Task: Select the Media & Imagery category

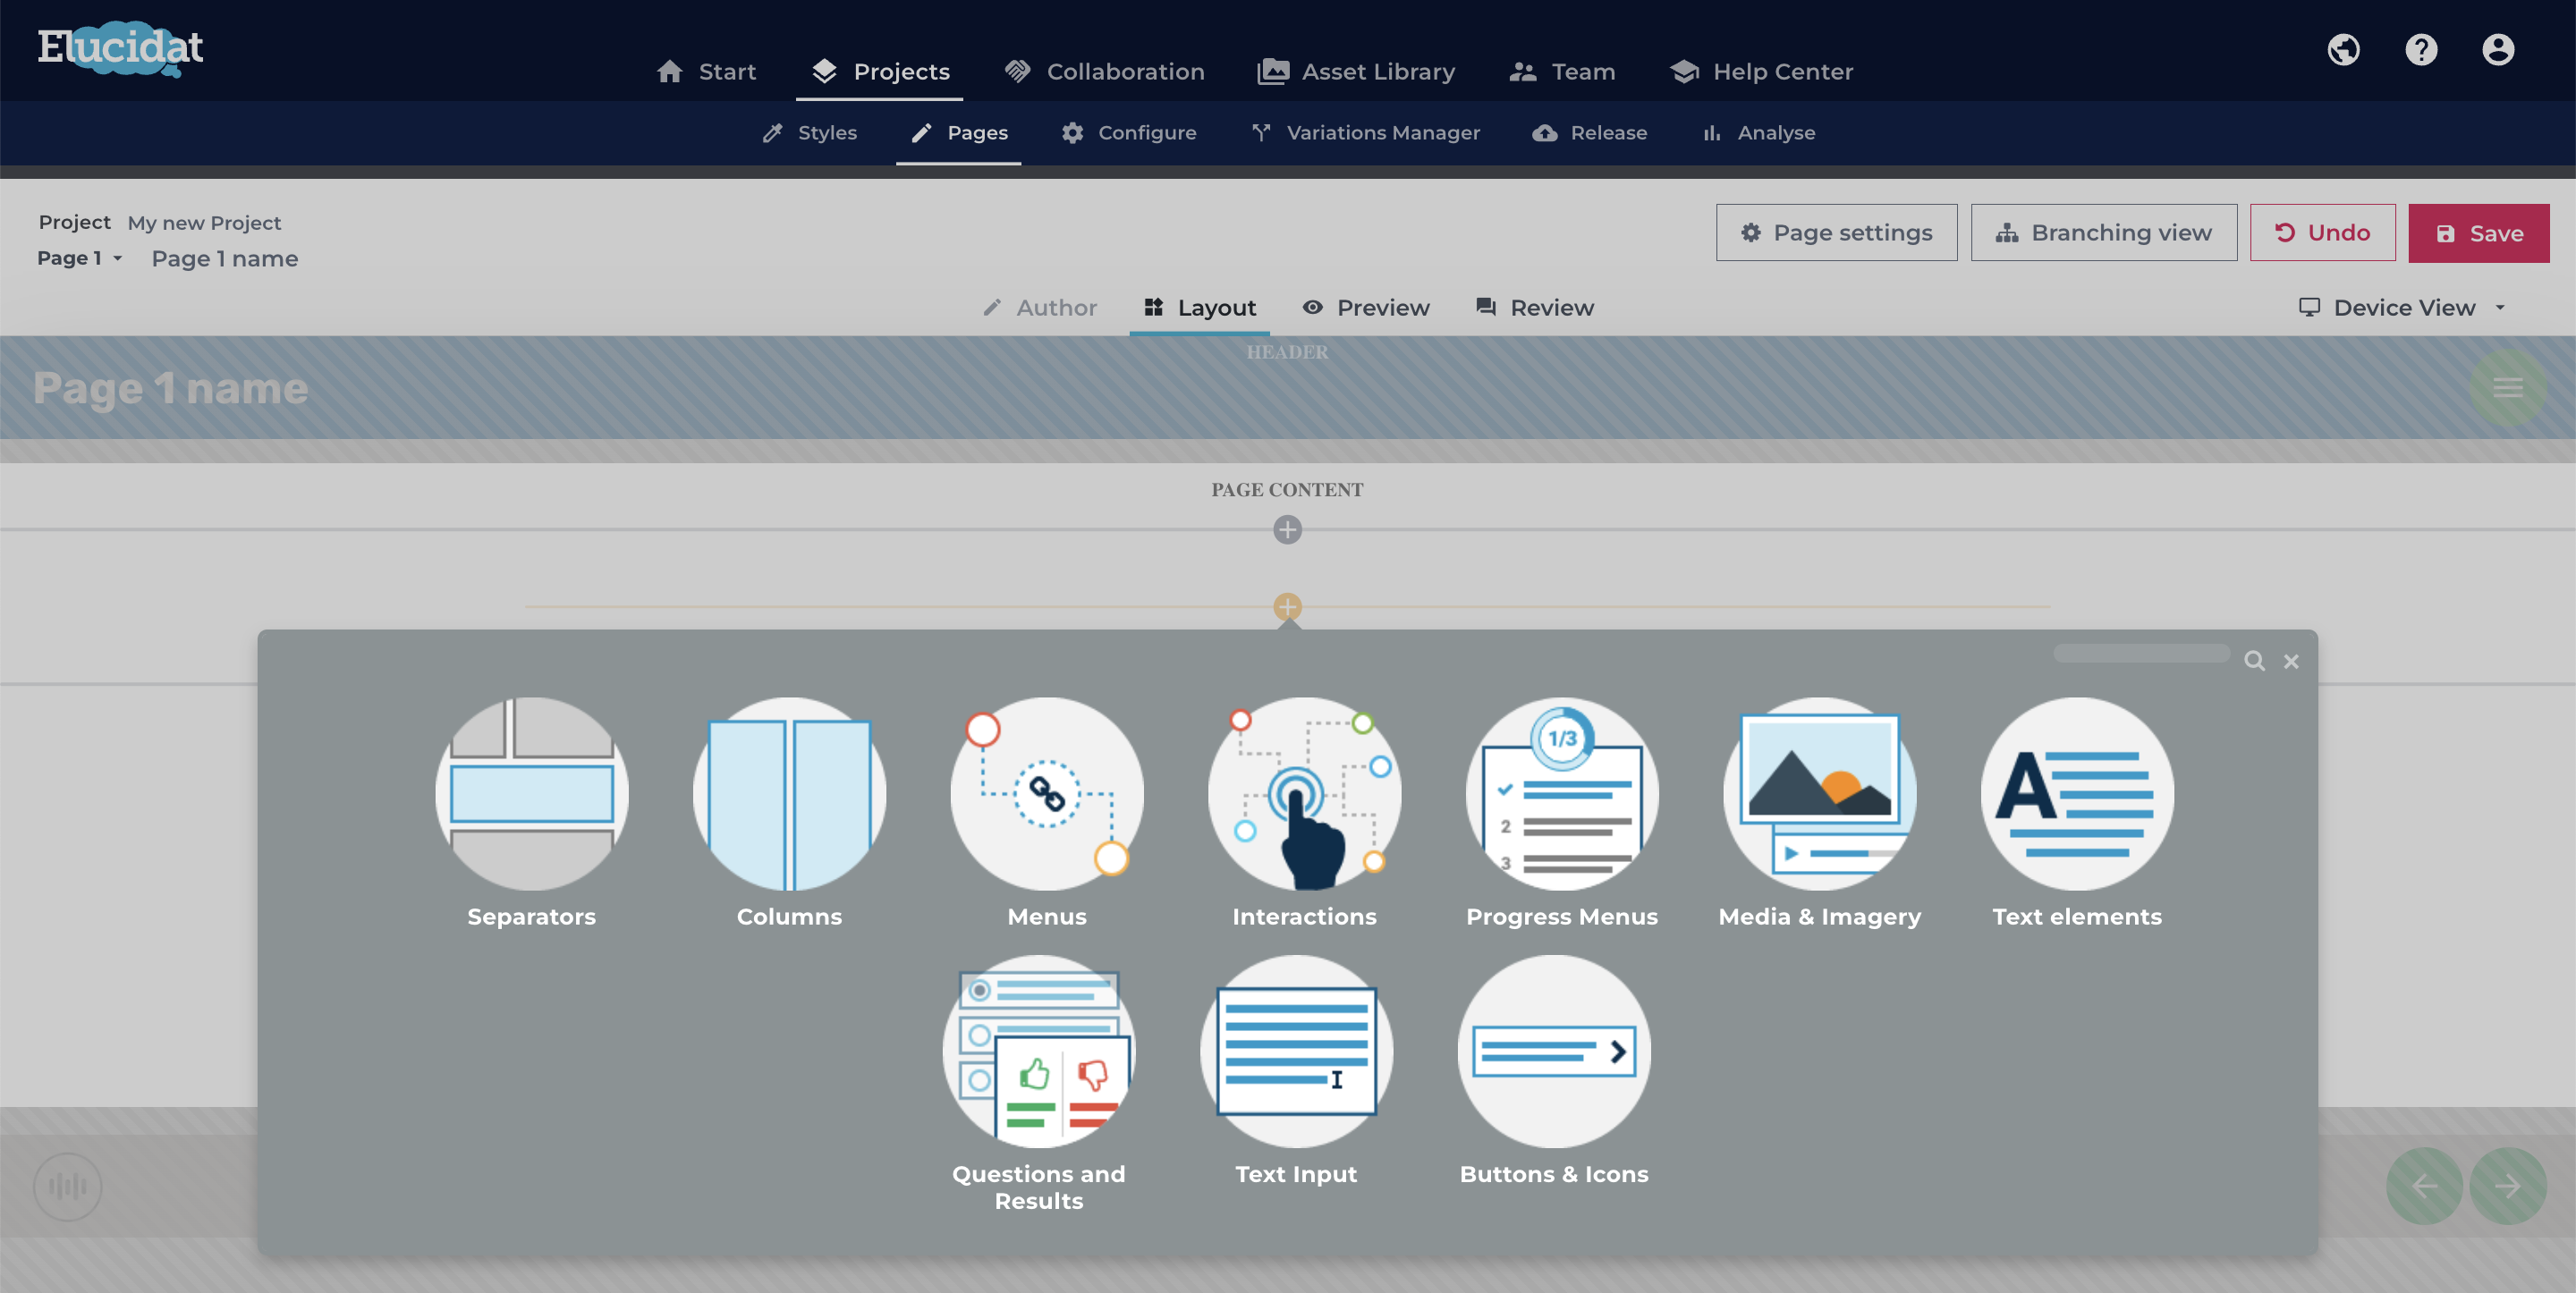Action: pos(1819,814)
